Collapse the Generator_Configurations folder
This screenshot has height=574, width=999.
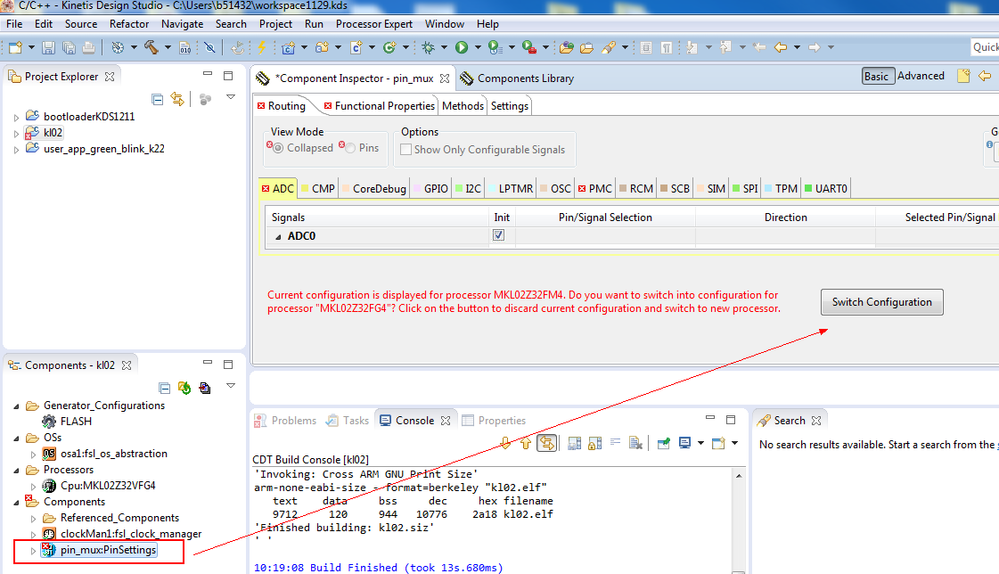(16, 406)
